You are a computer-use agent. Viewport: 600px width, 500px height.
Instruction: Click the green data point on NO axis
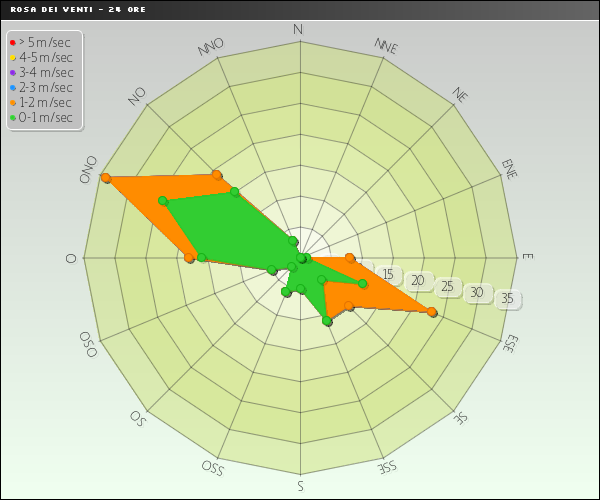tap(234, 191)
